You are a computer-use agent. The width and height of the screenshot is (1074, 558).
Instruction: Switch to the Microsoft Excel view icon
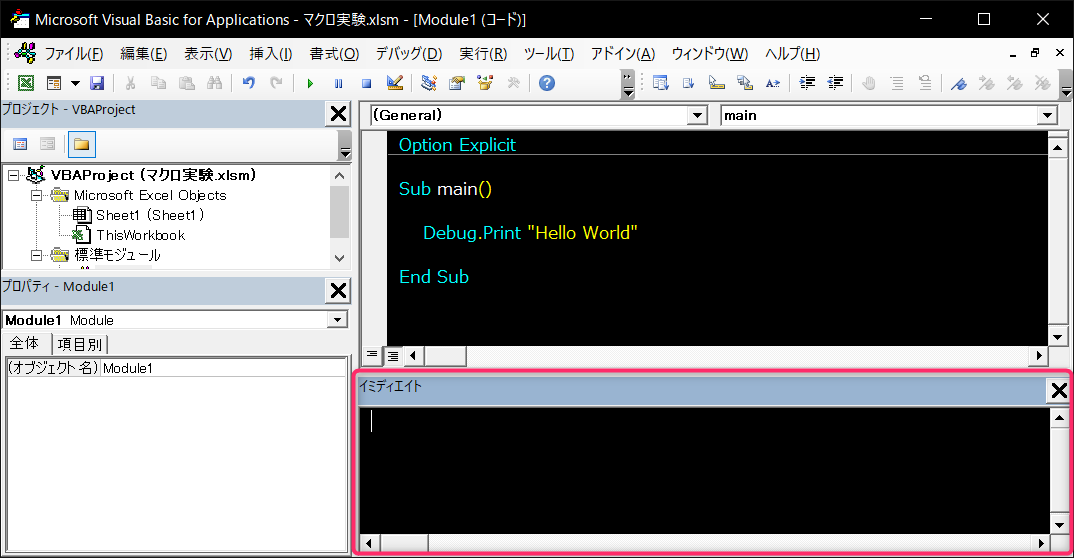26,84
